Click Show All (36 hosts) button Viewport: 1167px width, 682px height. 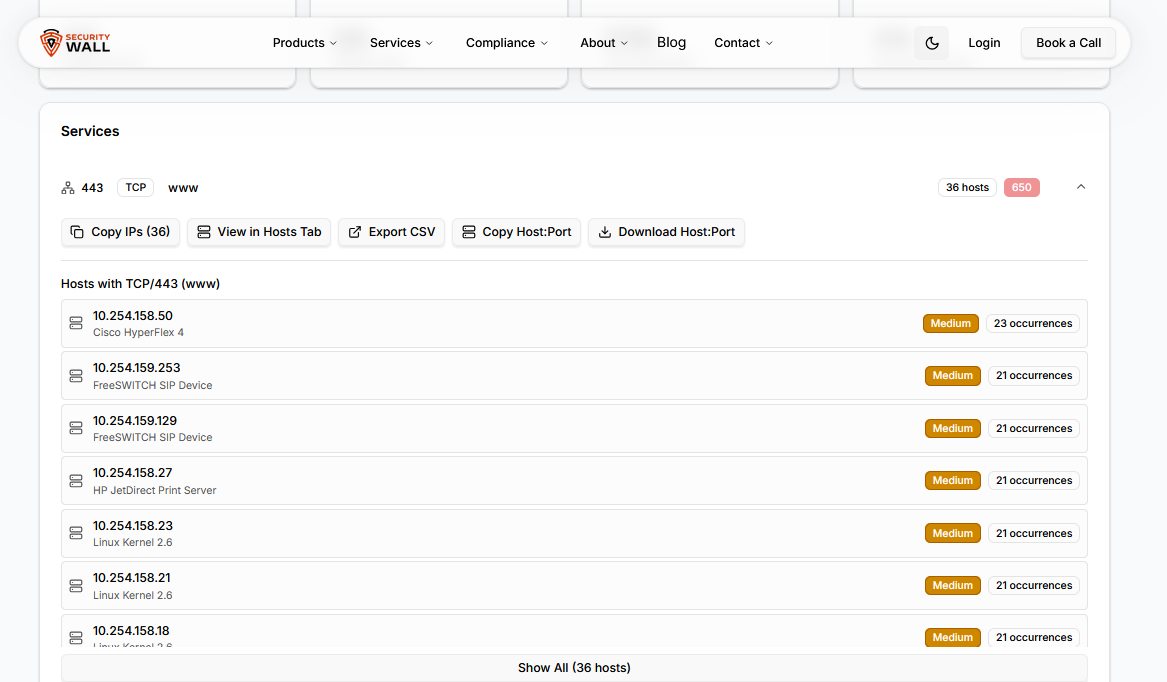tap(574, 667)
